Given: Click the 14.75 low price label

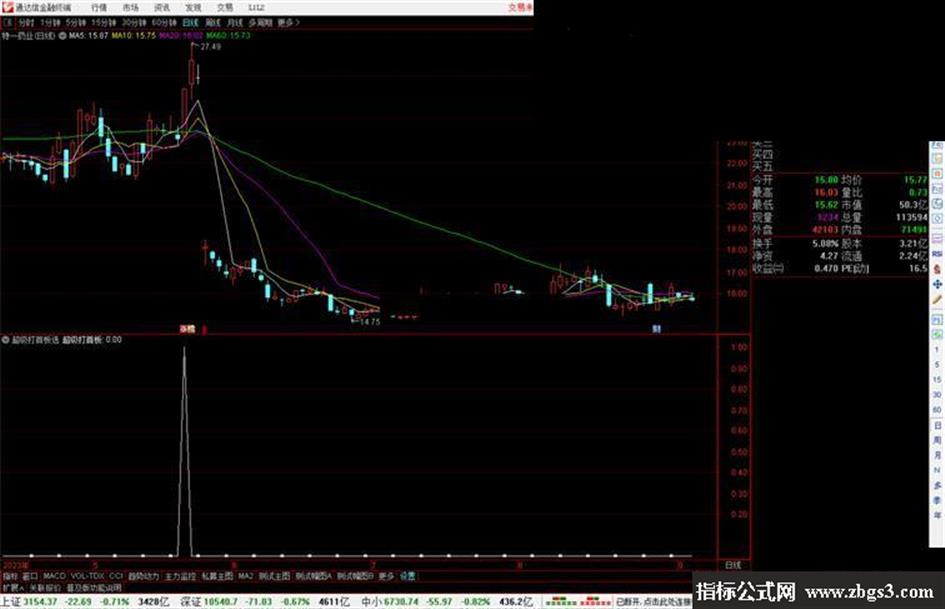Looking at the screenshot, I should click(370, 322).
